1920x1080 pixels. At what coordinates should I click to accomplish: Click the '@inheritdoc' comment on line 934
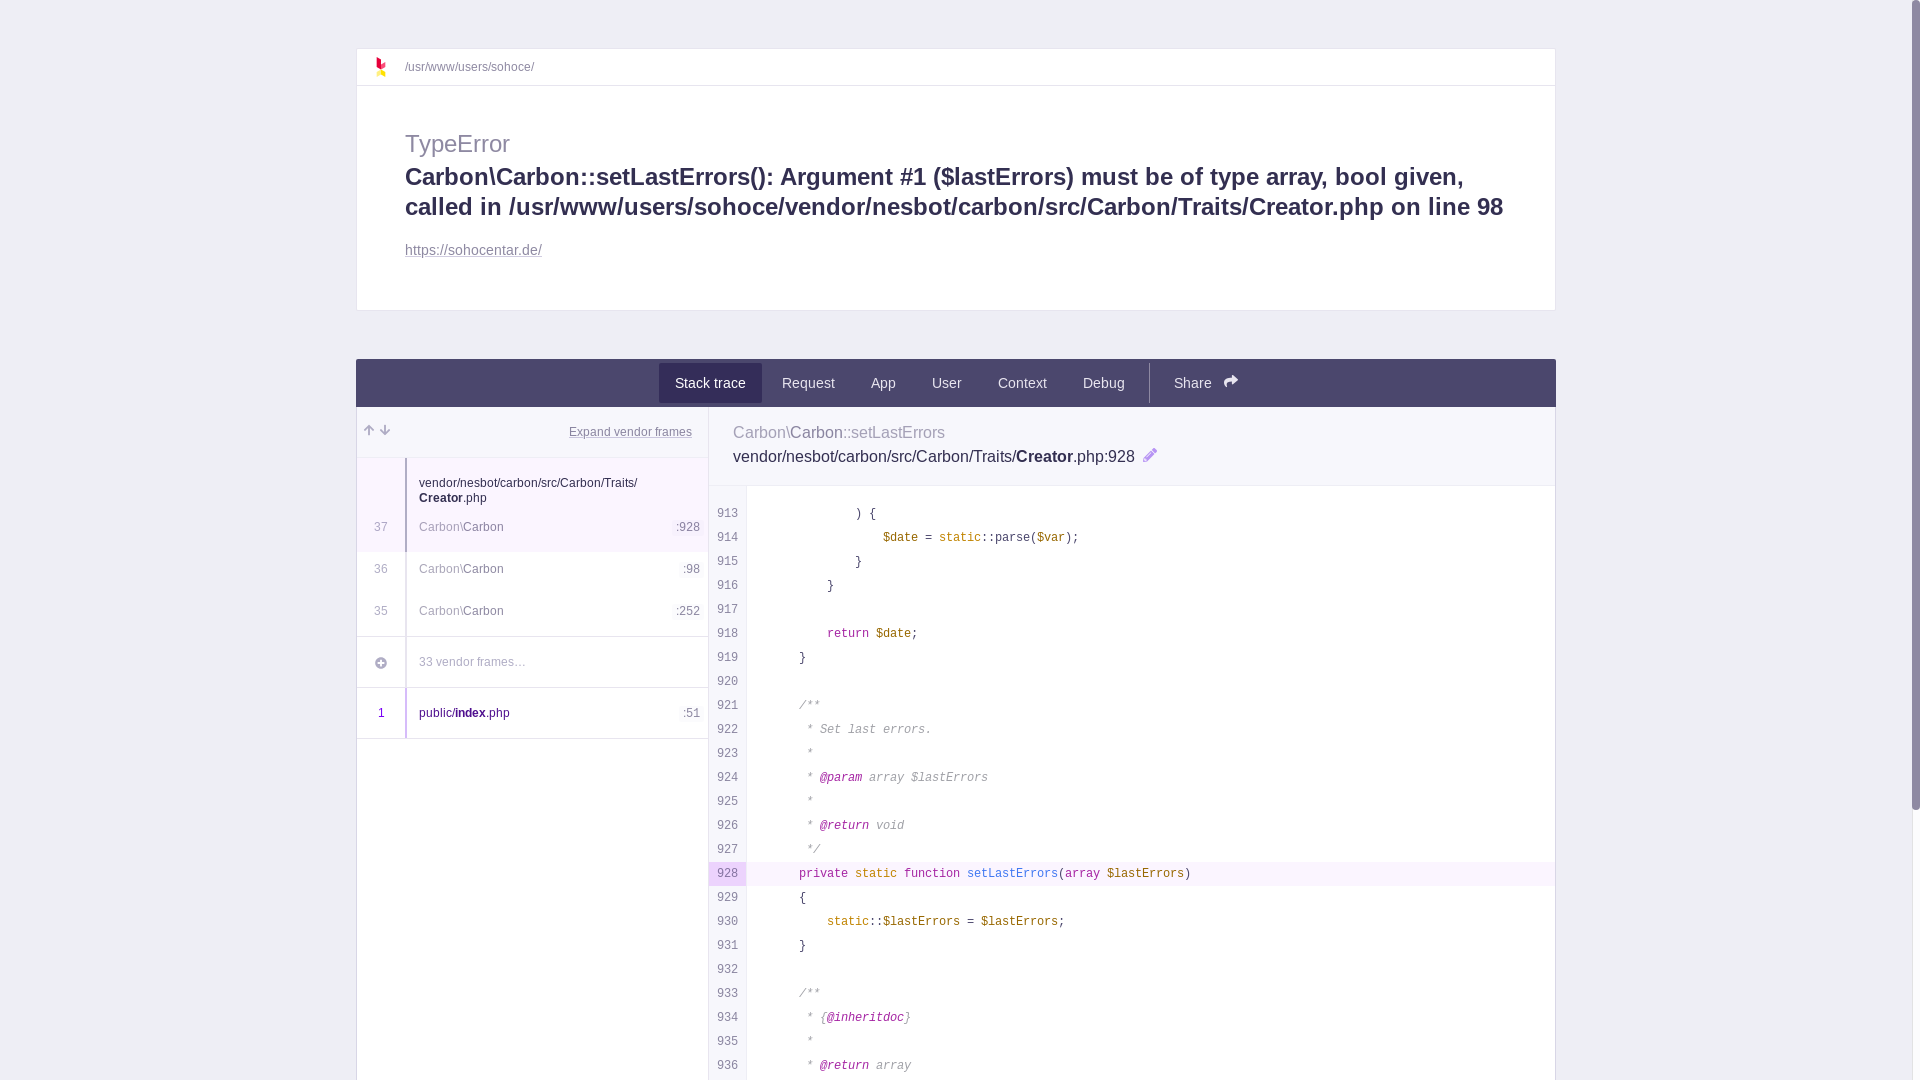[865, 1018]
